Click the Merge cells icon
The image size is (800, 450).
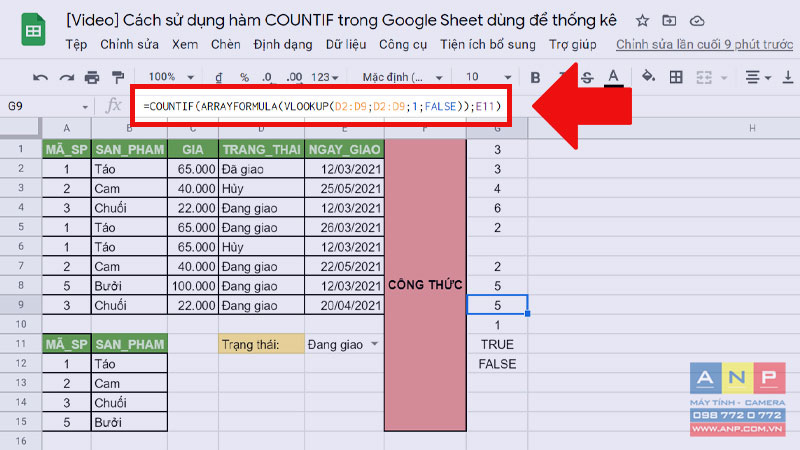[x=704, y=78]
